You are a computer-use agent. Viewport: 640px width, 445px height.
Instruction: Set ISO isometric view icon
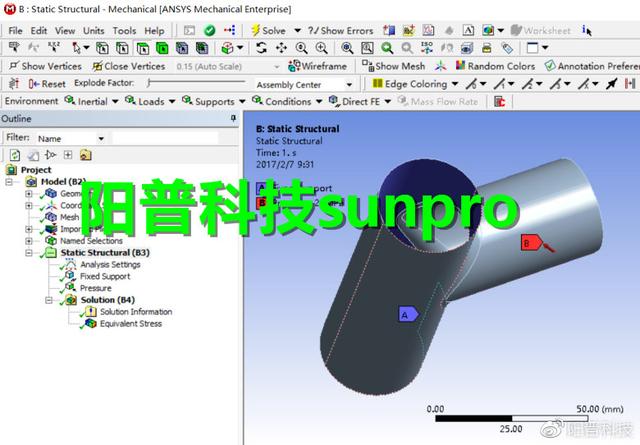(x=427, y=48)
